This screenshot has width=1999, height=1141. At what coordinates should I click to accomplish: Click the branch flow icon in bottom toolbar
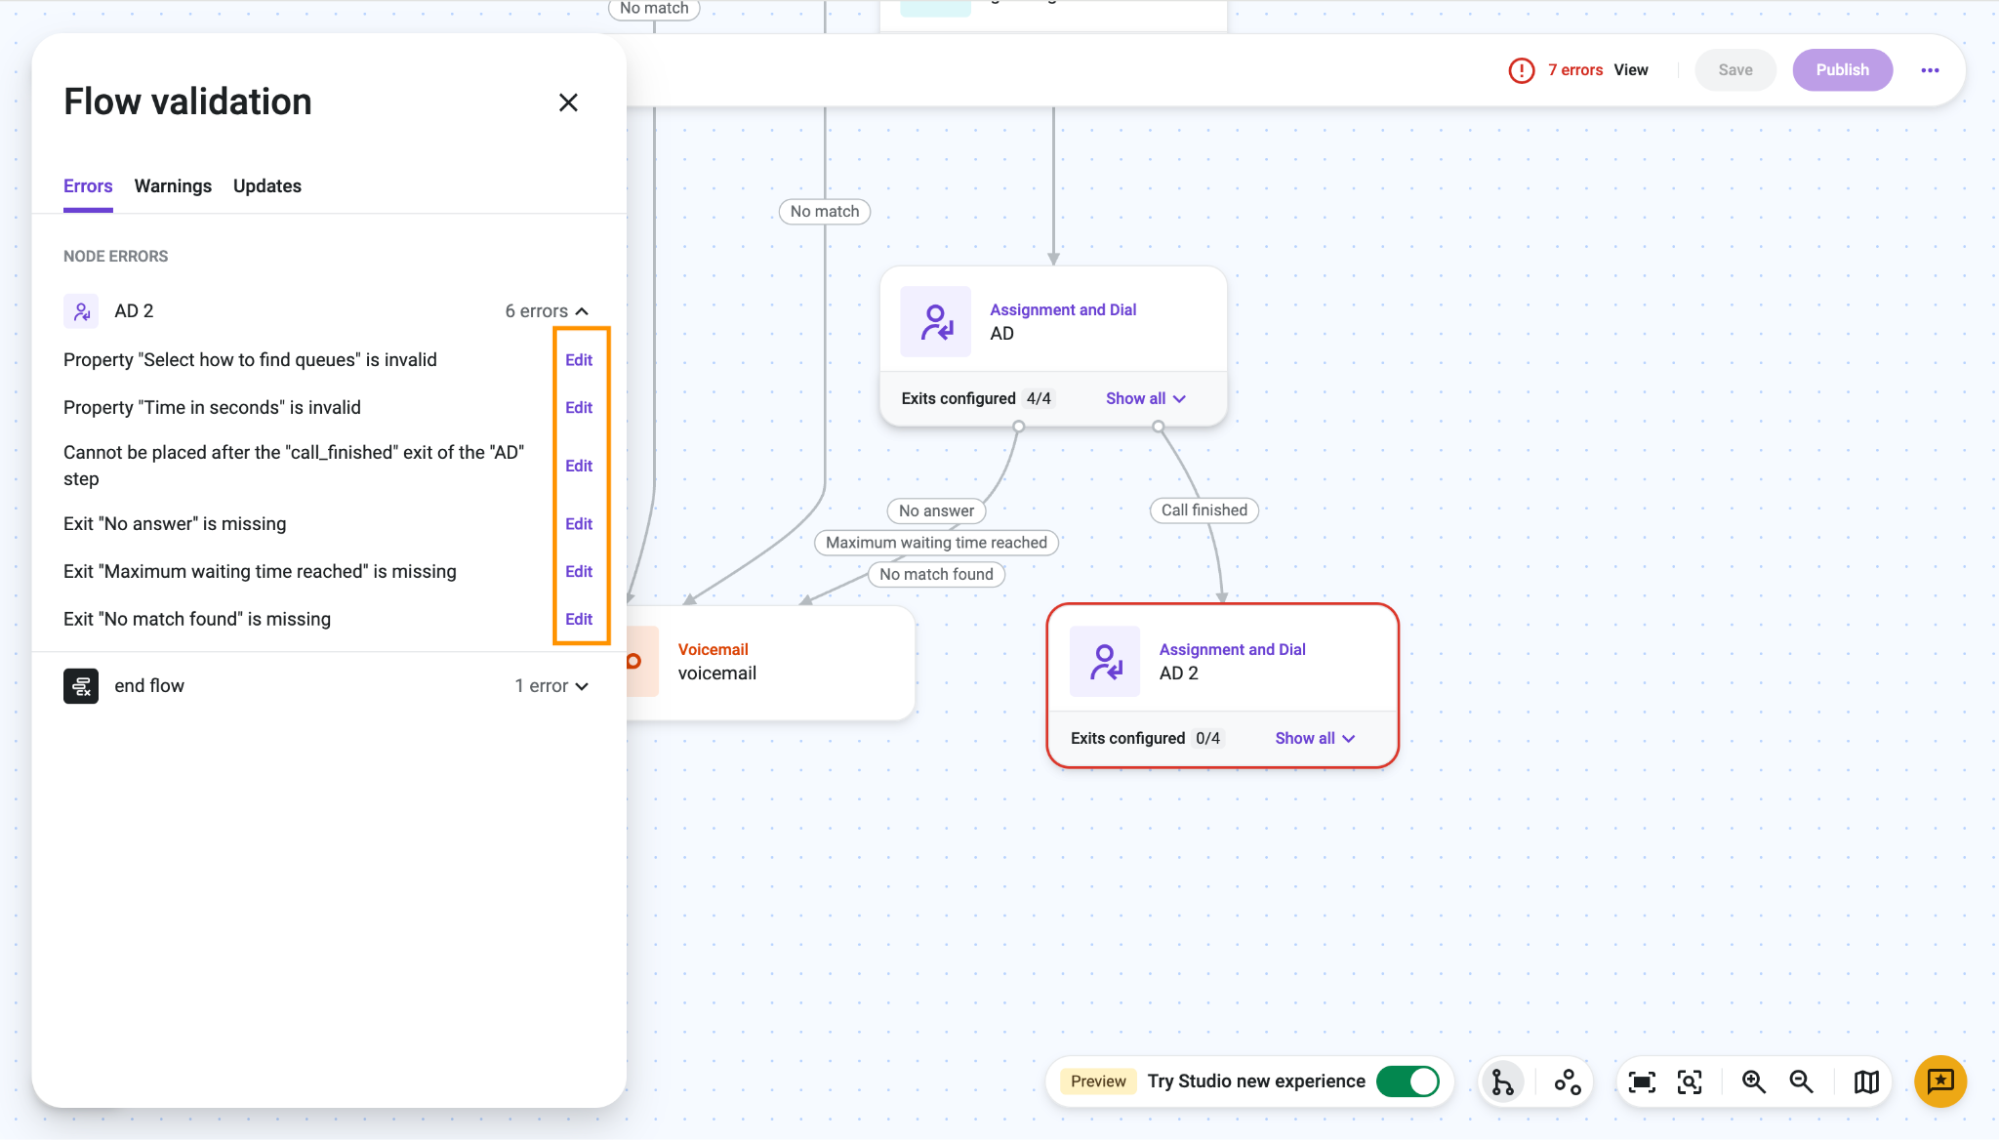click(x=1502, y=1082)
